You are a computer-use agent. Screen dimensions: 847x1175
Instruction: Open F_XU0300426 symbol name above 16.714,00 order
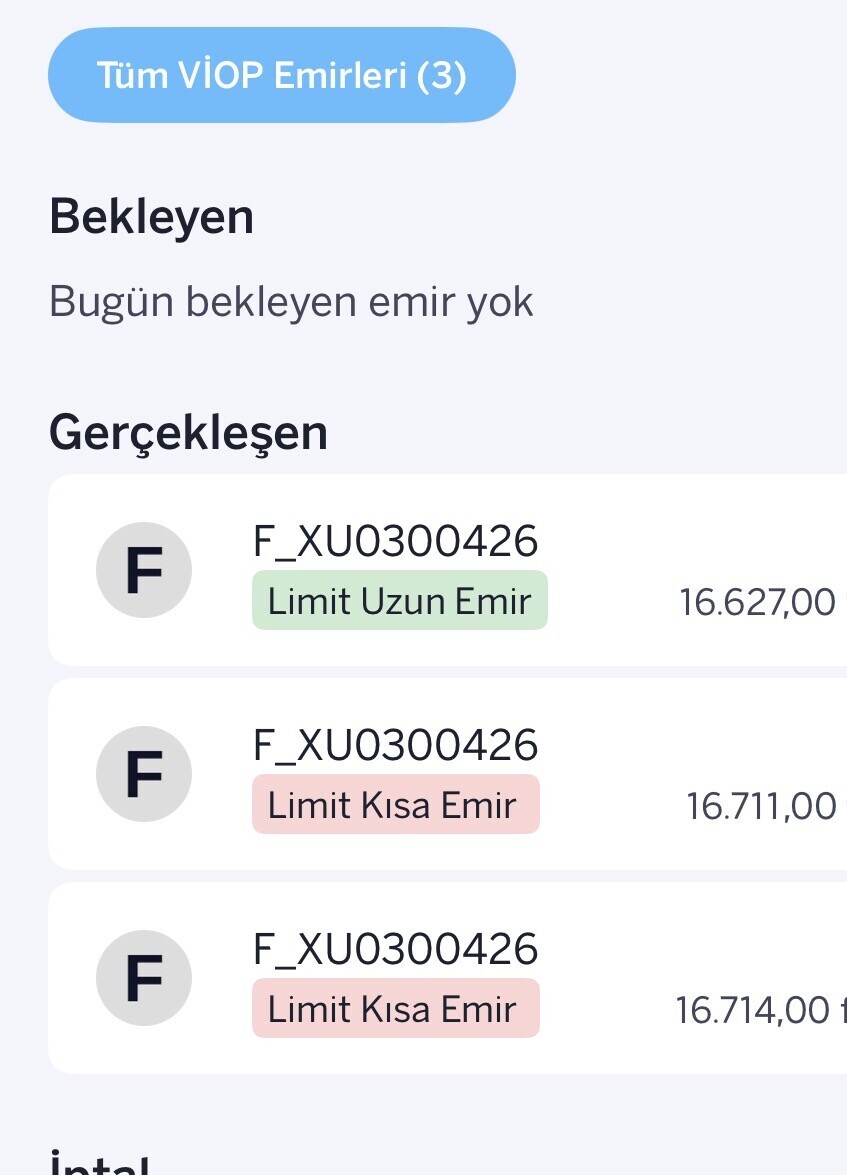tap(395, 950)
